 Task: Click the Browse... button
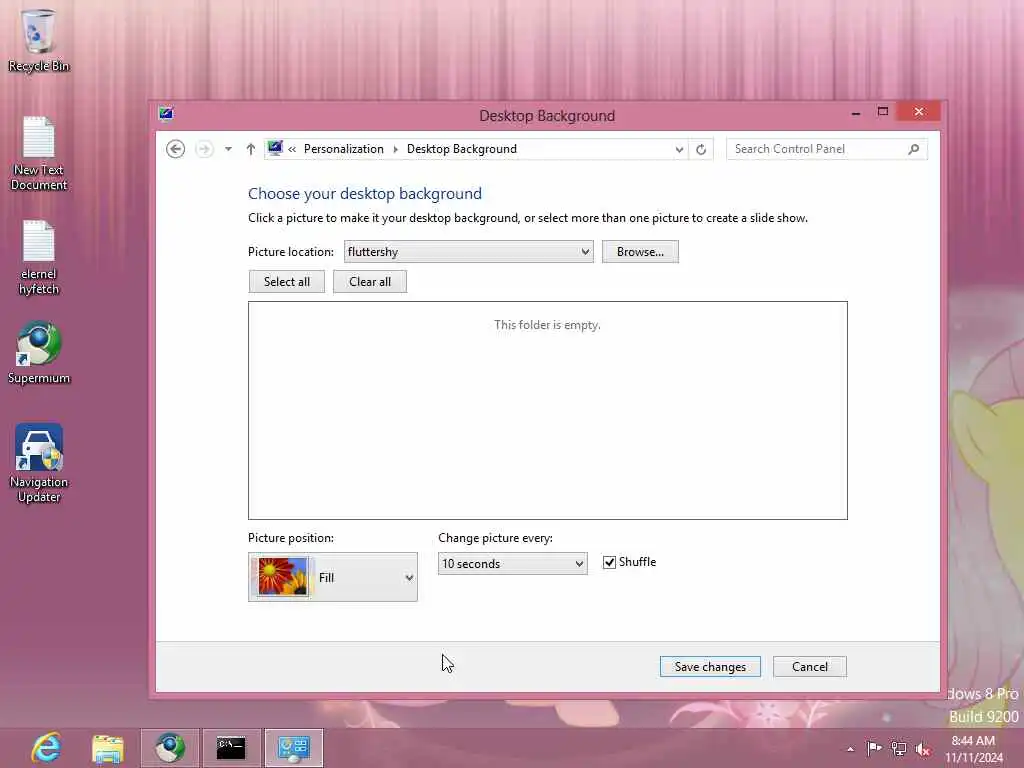pyautogui.click(x=640, y=251)
